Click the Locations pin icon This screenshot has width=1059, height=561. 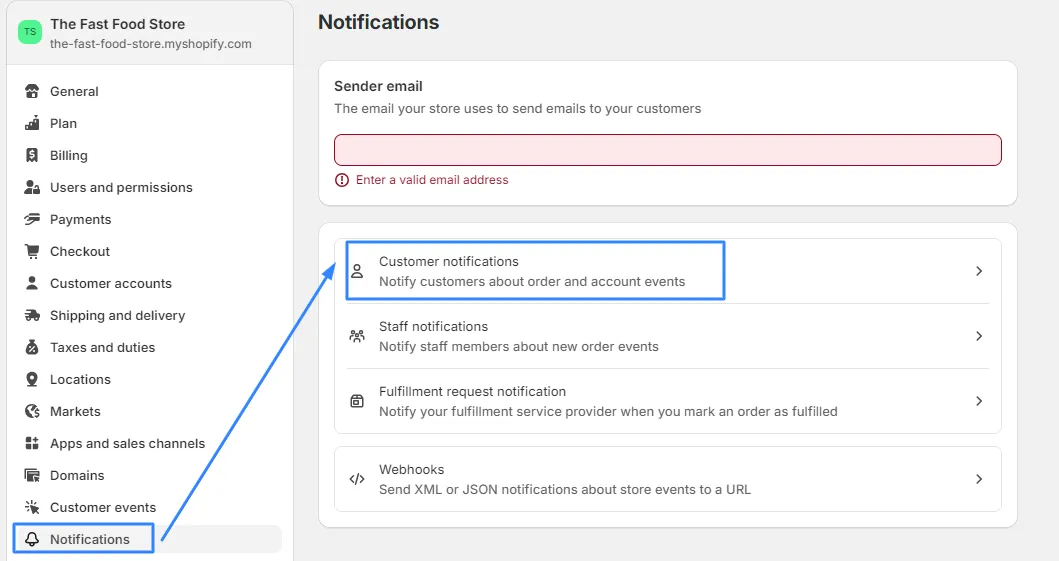click(32, 379)
